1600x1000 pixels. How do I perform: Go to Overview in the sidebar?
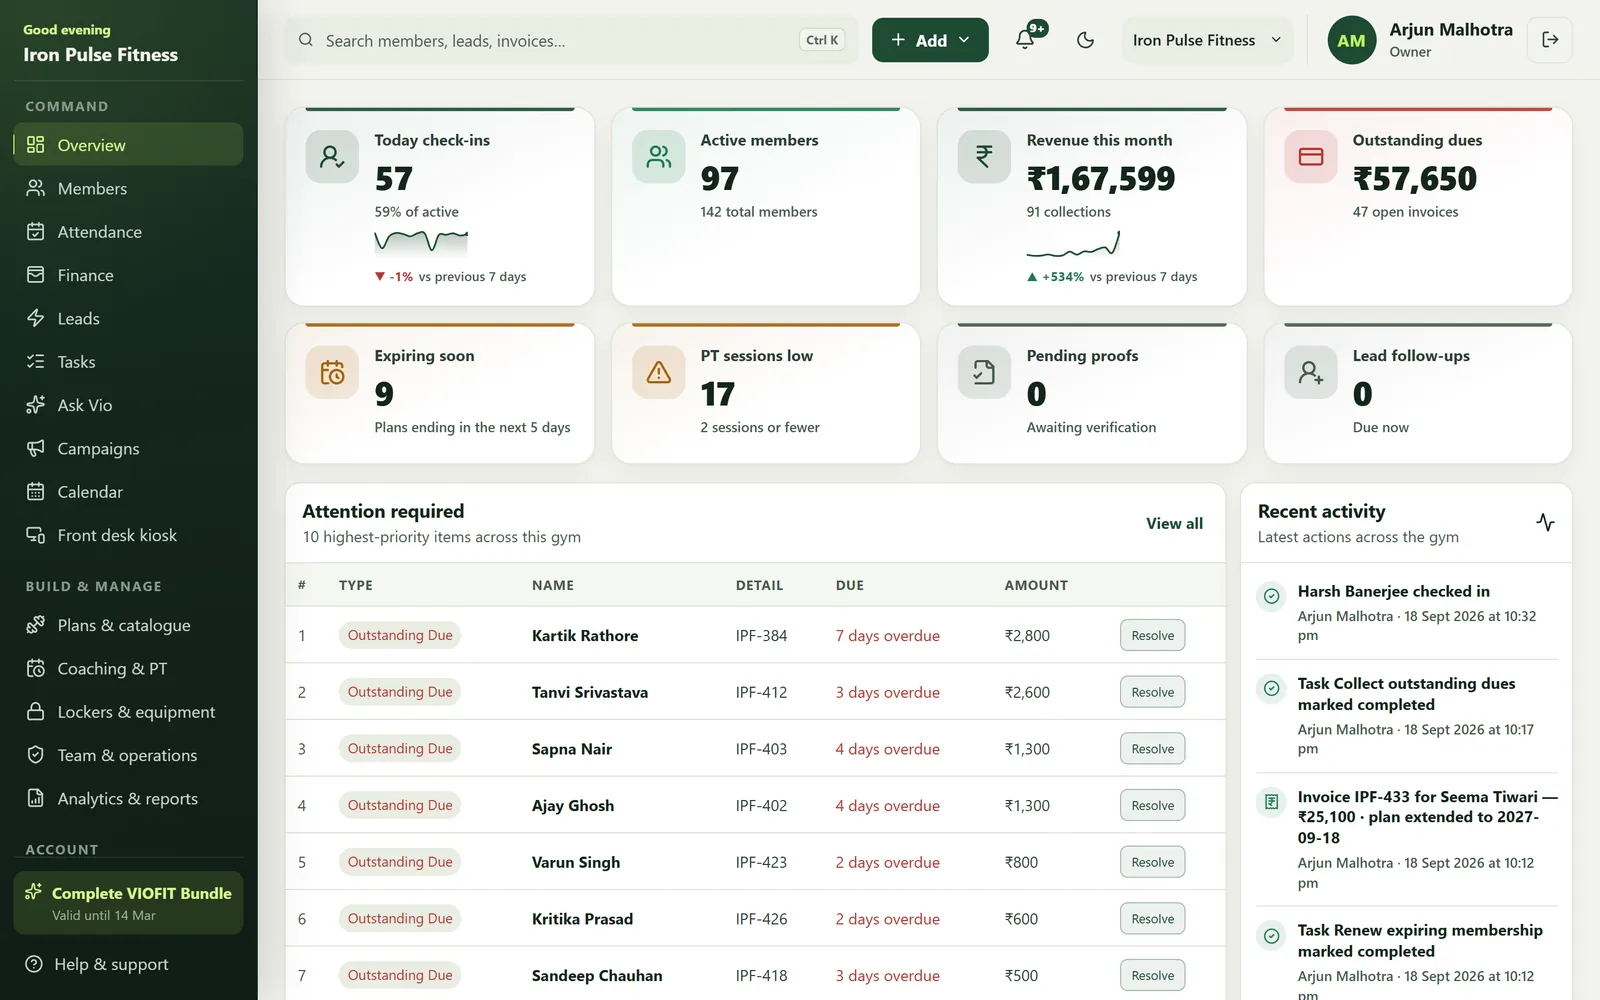[x=128, y=145]
